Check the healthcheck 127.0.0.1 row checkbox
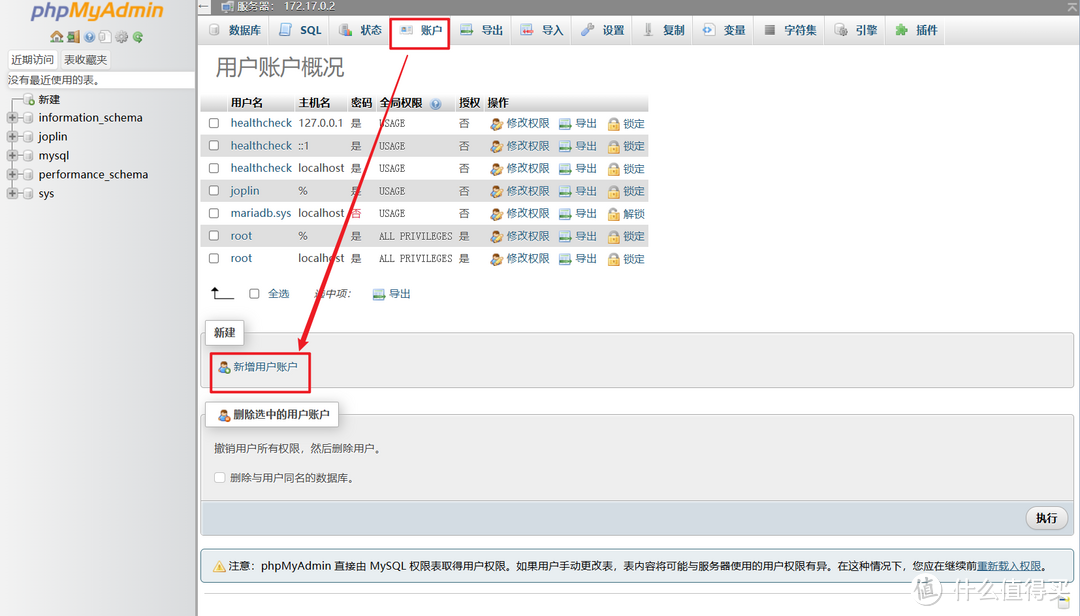The image size is (1080, 616). [x=214, y=123]
